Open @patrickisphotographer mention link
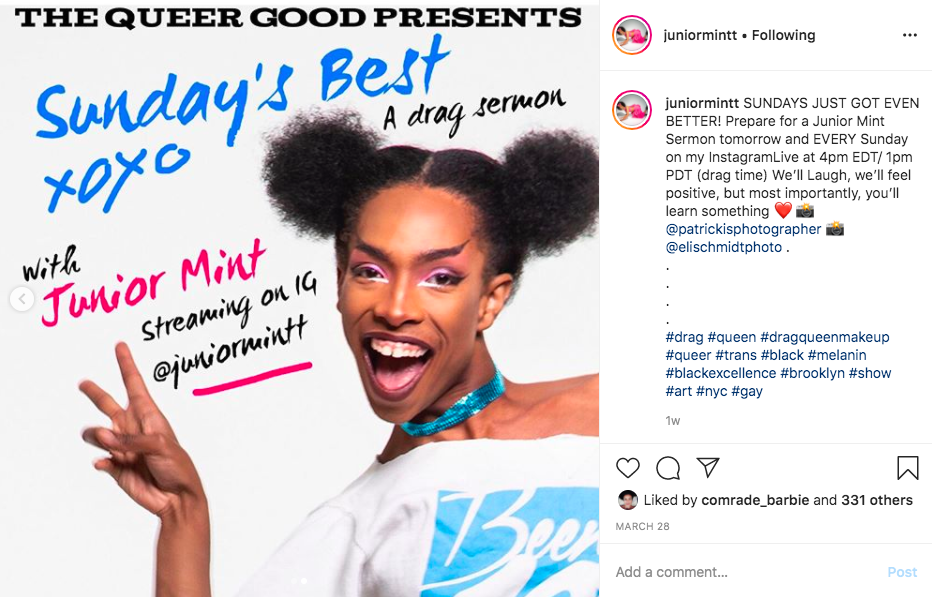 point(743,229)
